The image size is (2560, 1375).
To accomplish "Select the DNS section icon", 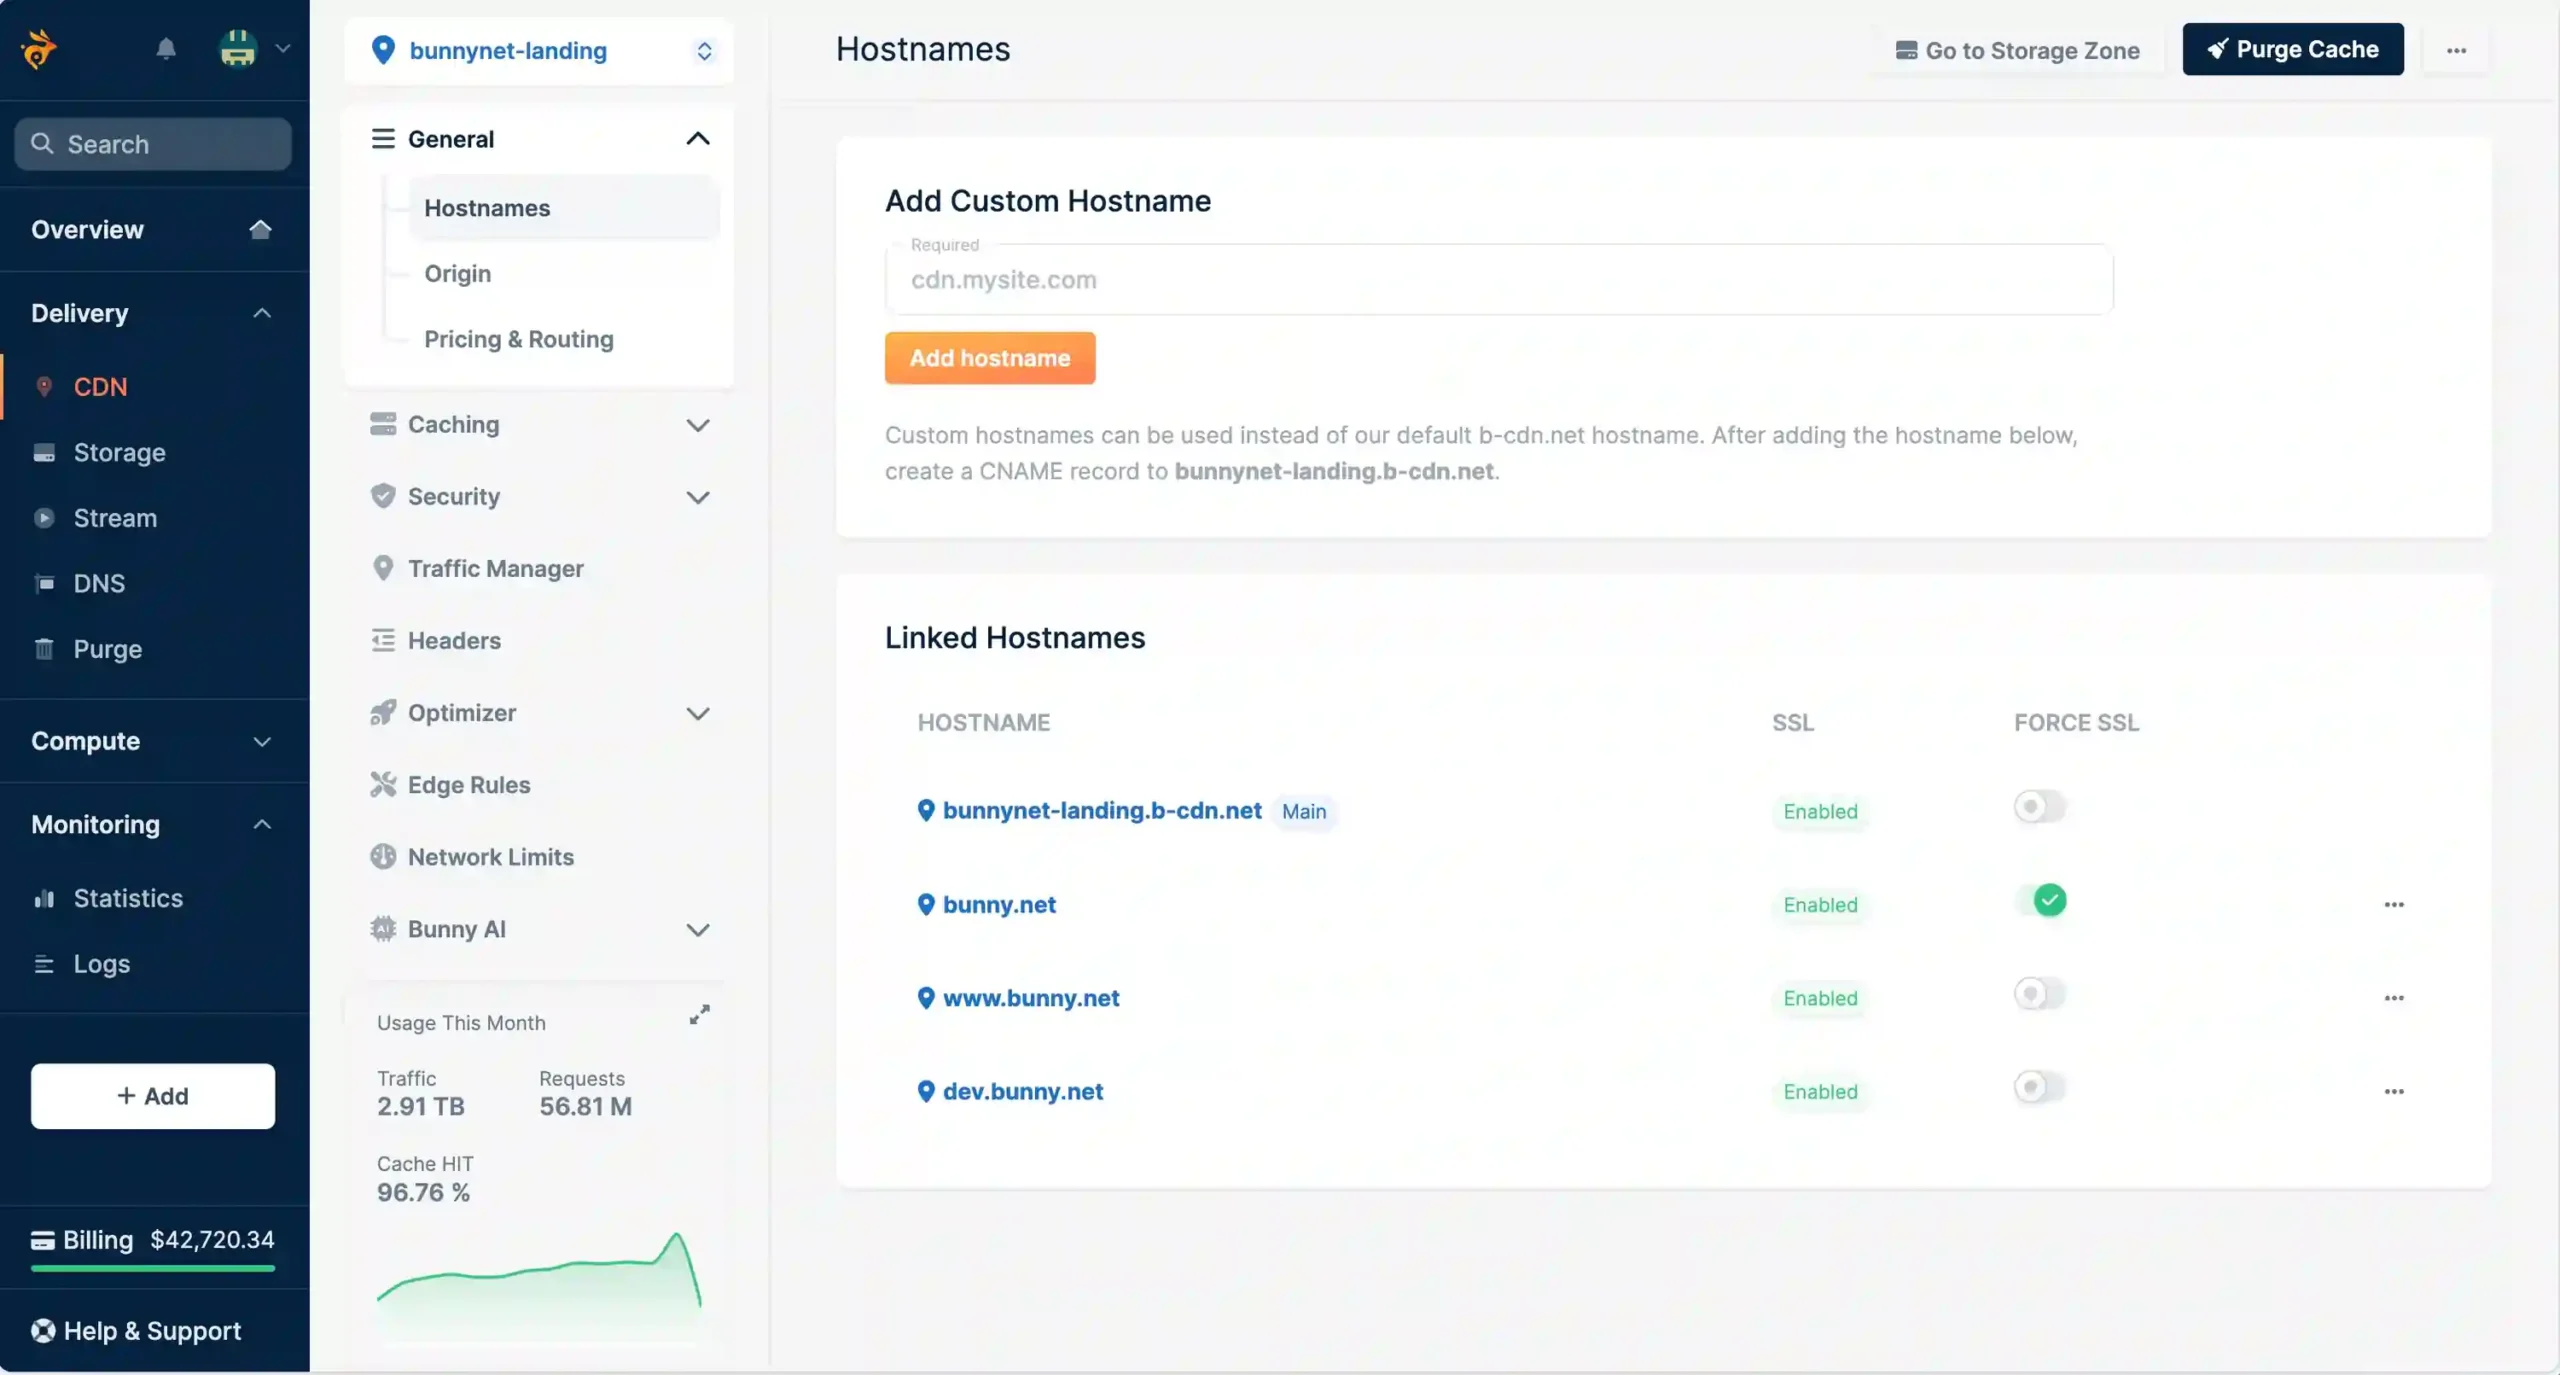I will (x=45, y=583).
